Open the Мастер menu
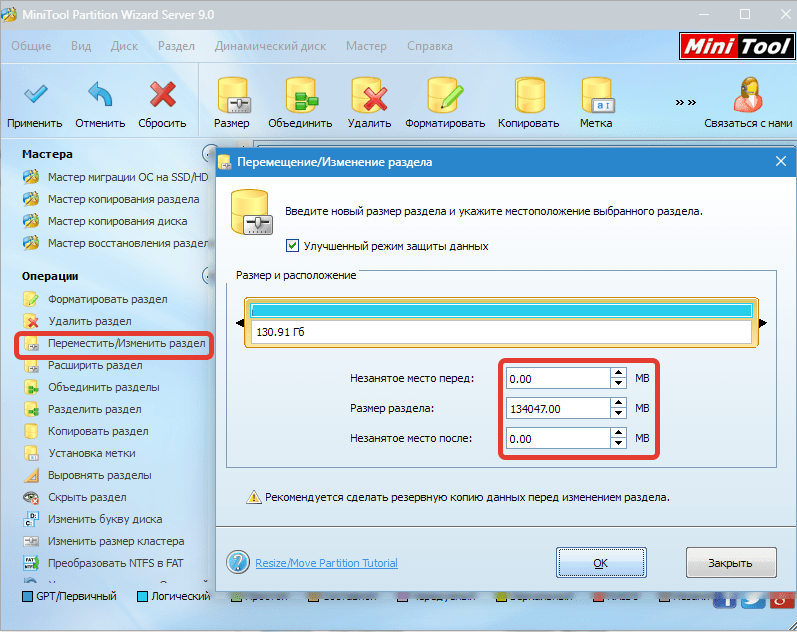The height and width of the screenshot is (632, 797). 366,46
